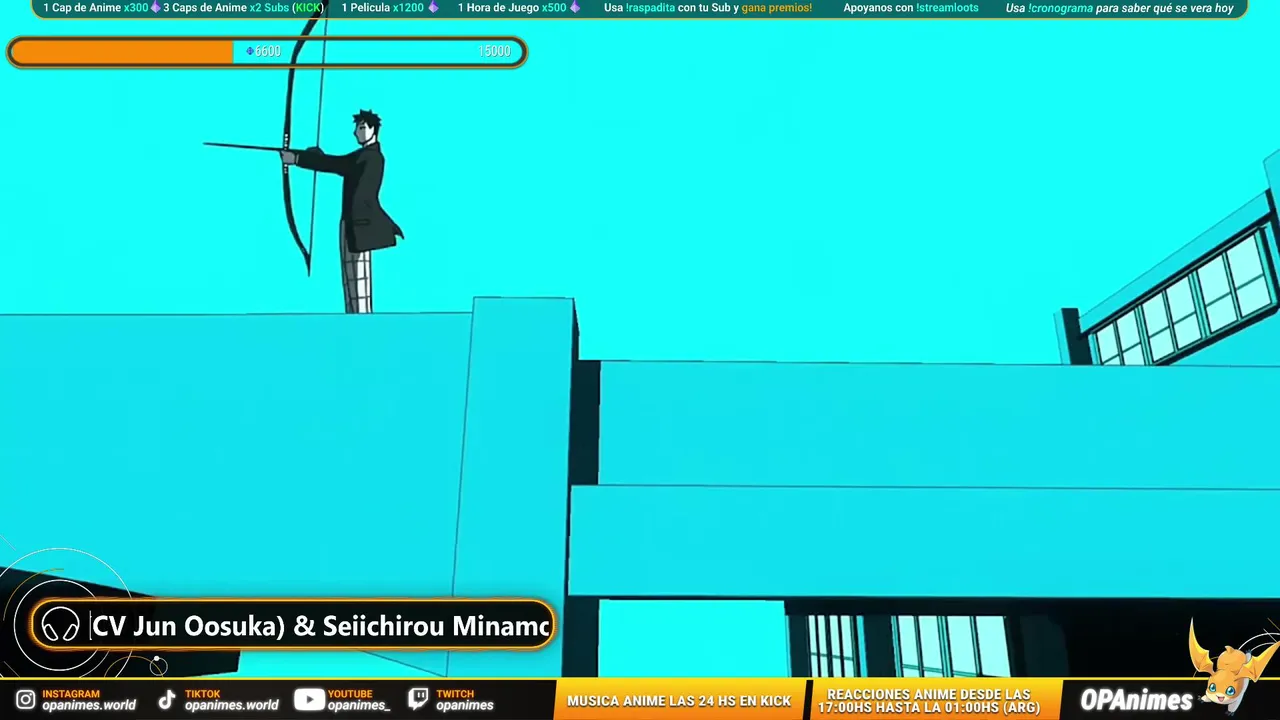Click the !streamloots command text
The width and height of the screenshot is (1280, 720).
[x=947, y=8]
